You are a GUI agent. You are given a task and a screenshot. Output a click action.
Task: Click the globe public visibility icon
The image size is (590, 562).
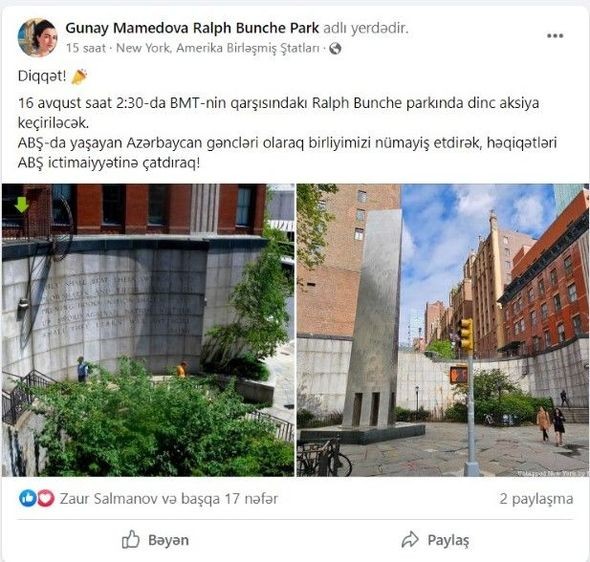coord(335,49)
